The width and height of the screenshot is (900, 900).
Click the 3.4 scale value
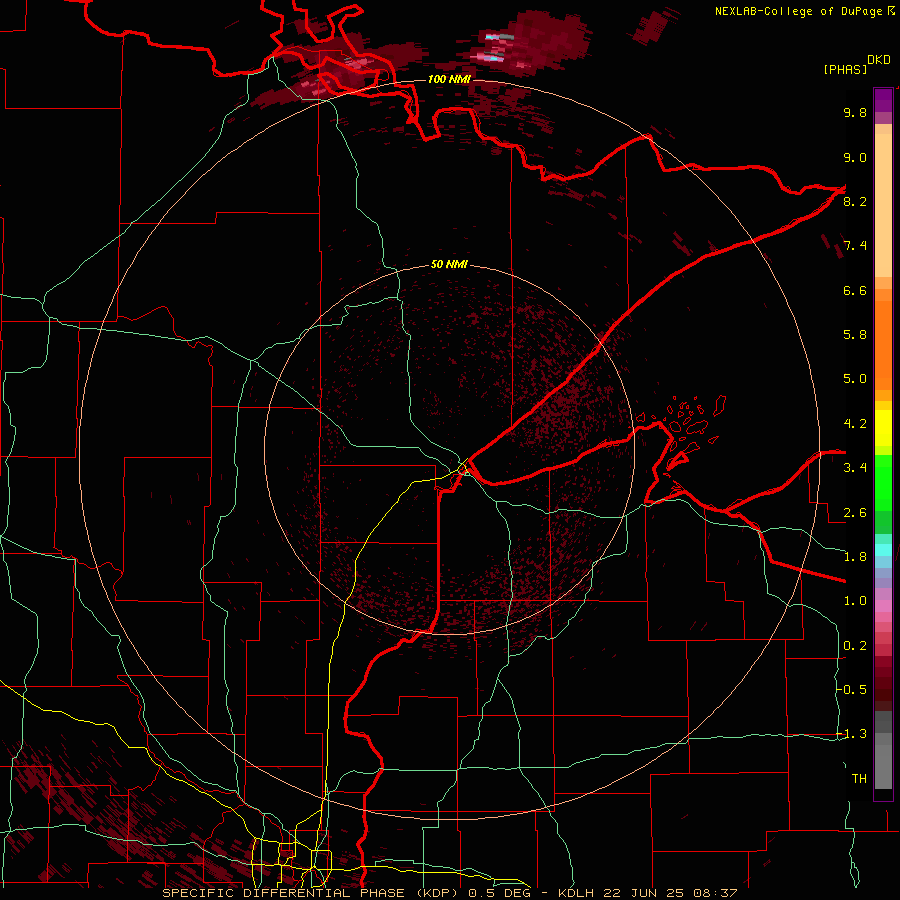pyautogui.click(x=855, y=468)
